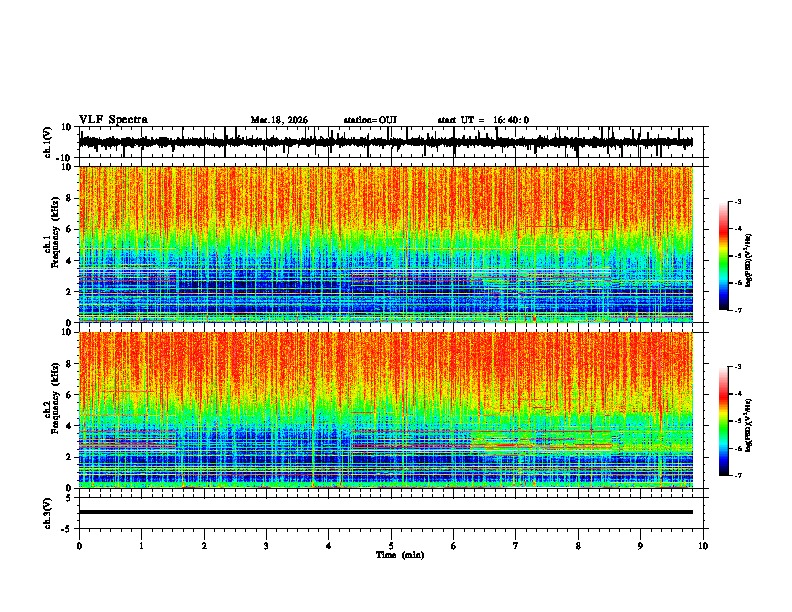Click the time axis tick labeled 2
Viewport: 792px width, 612px height.
click(204, 546)
